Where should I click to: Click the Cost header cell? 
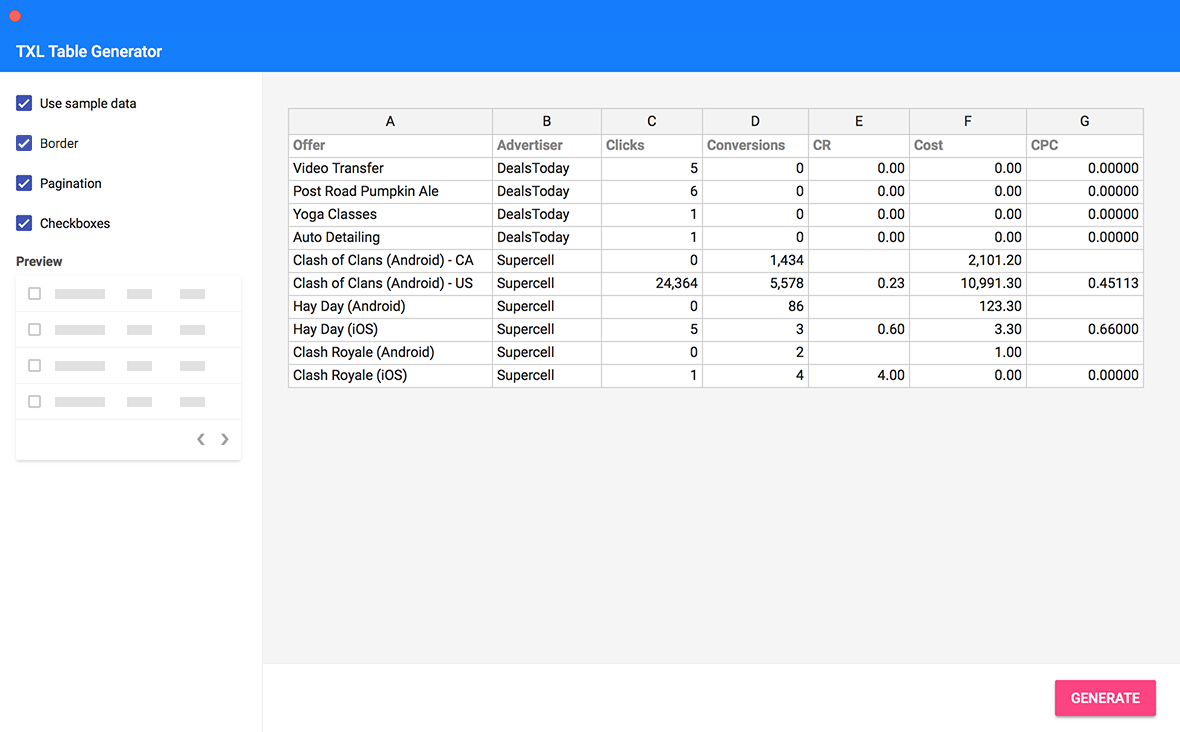968,145
